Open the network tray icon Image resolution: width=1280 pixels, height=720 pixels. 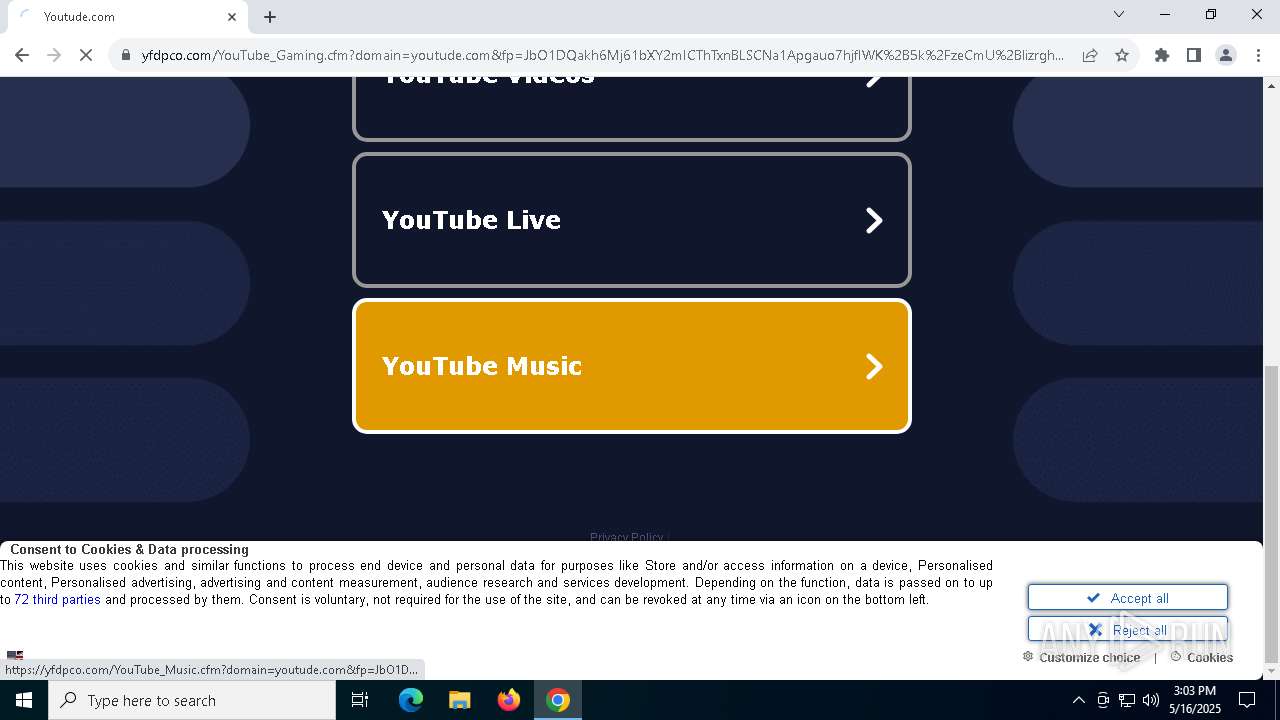[x=1127, y=700]
